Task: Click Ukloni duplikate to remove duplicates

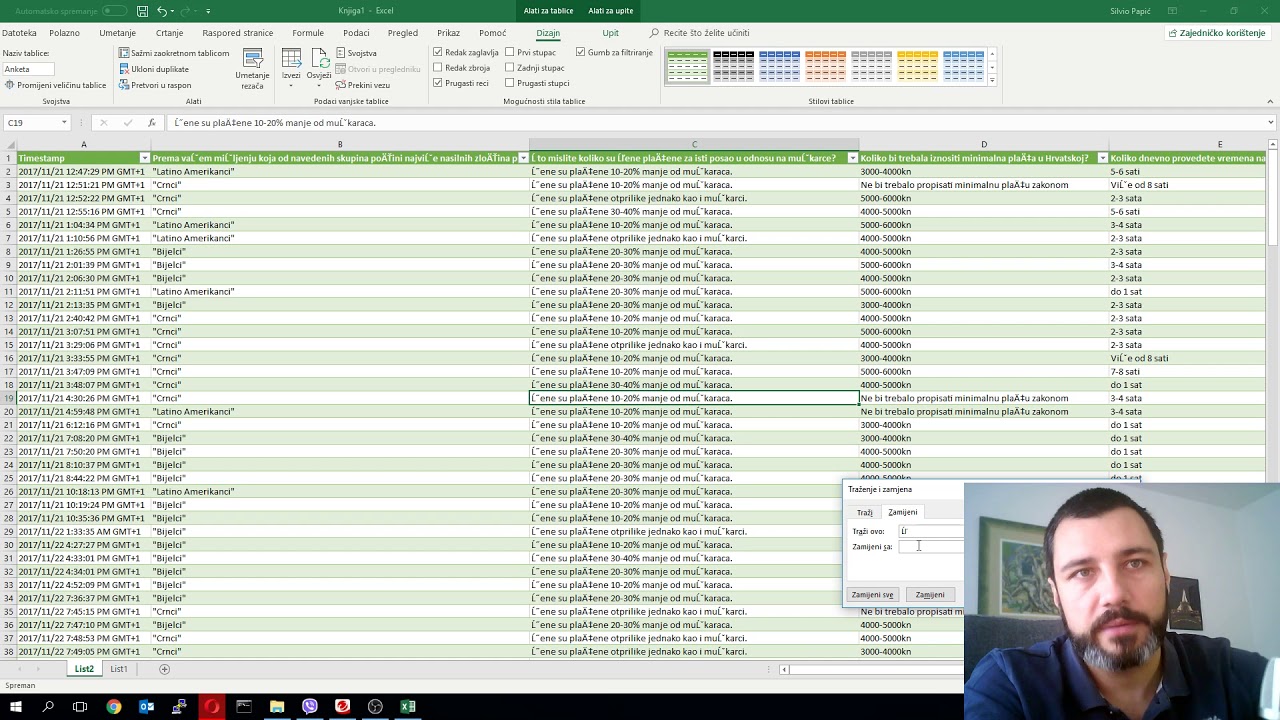Action: (x=154, y=69)
